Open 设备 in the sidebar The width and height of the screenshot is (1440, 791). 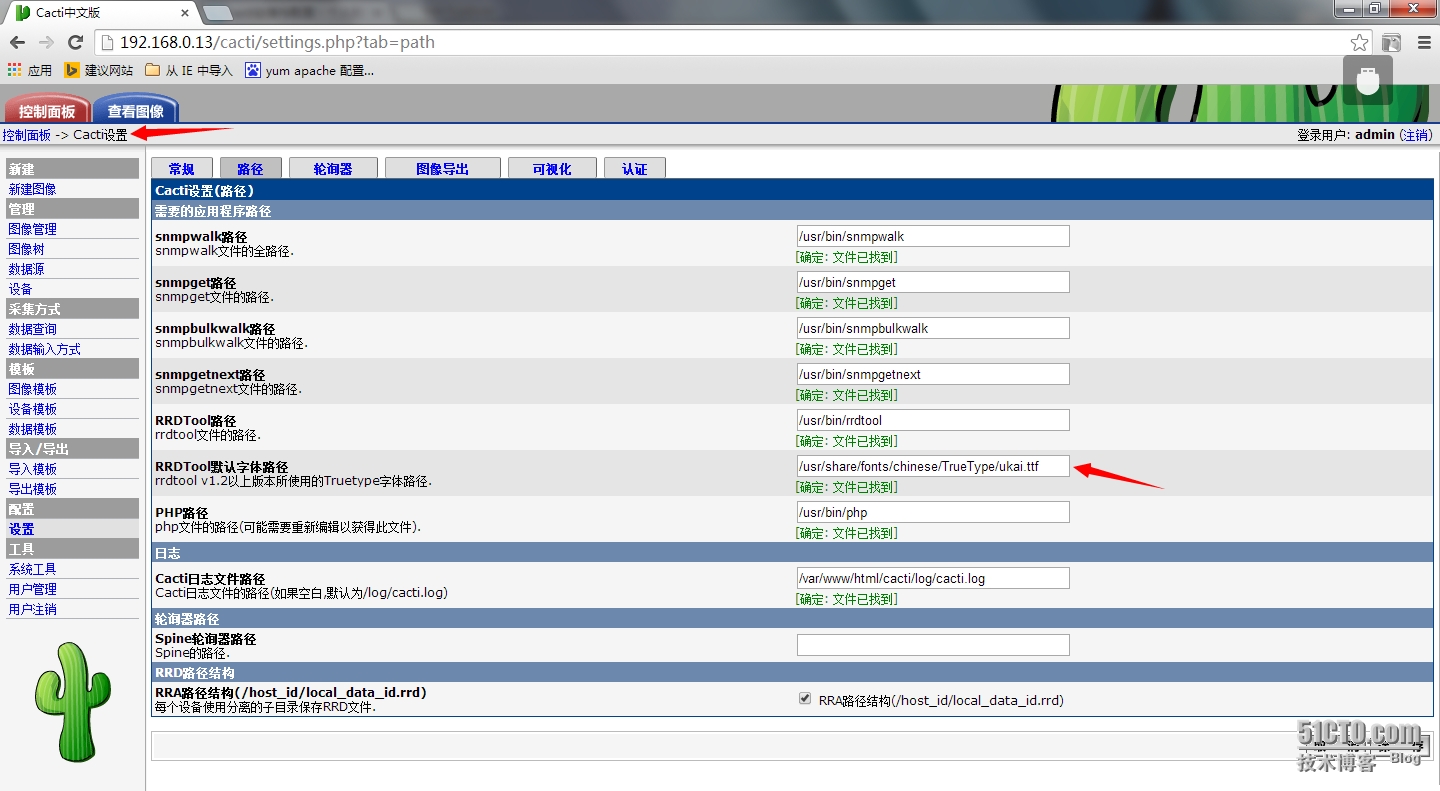(x=20, y=289)
